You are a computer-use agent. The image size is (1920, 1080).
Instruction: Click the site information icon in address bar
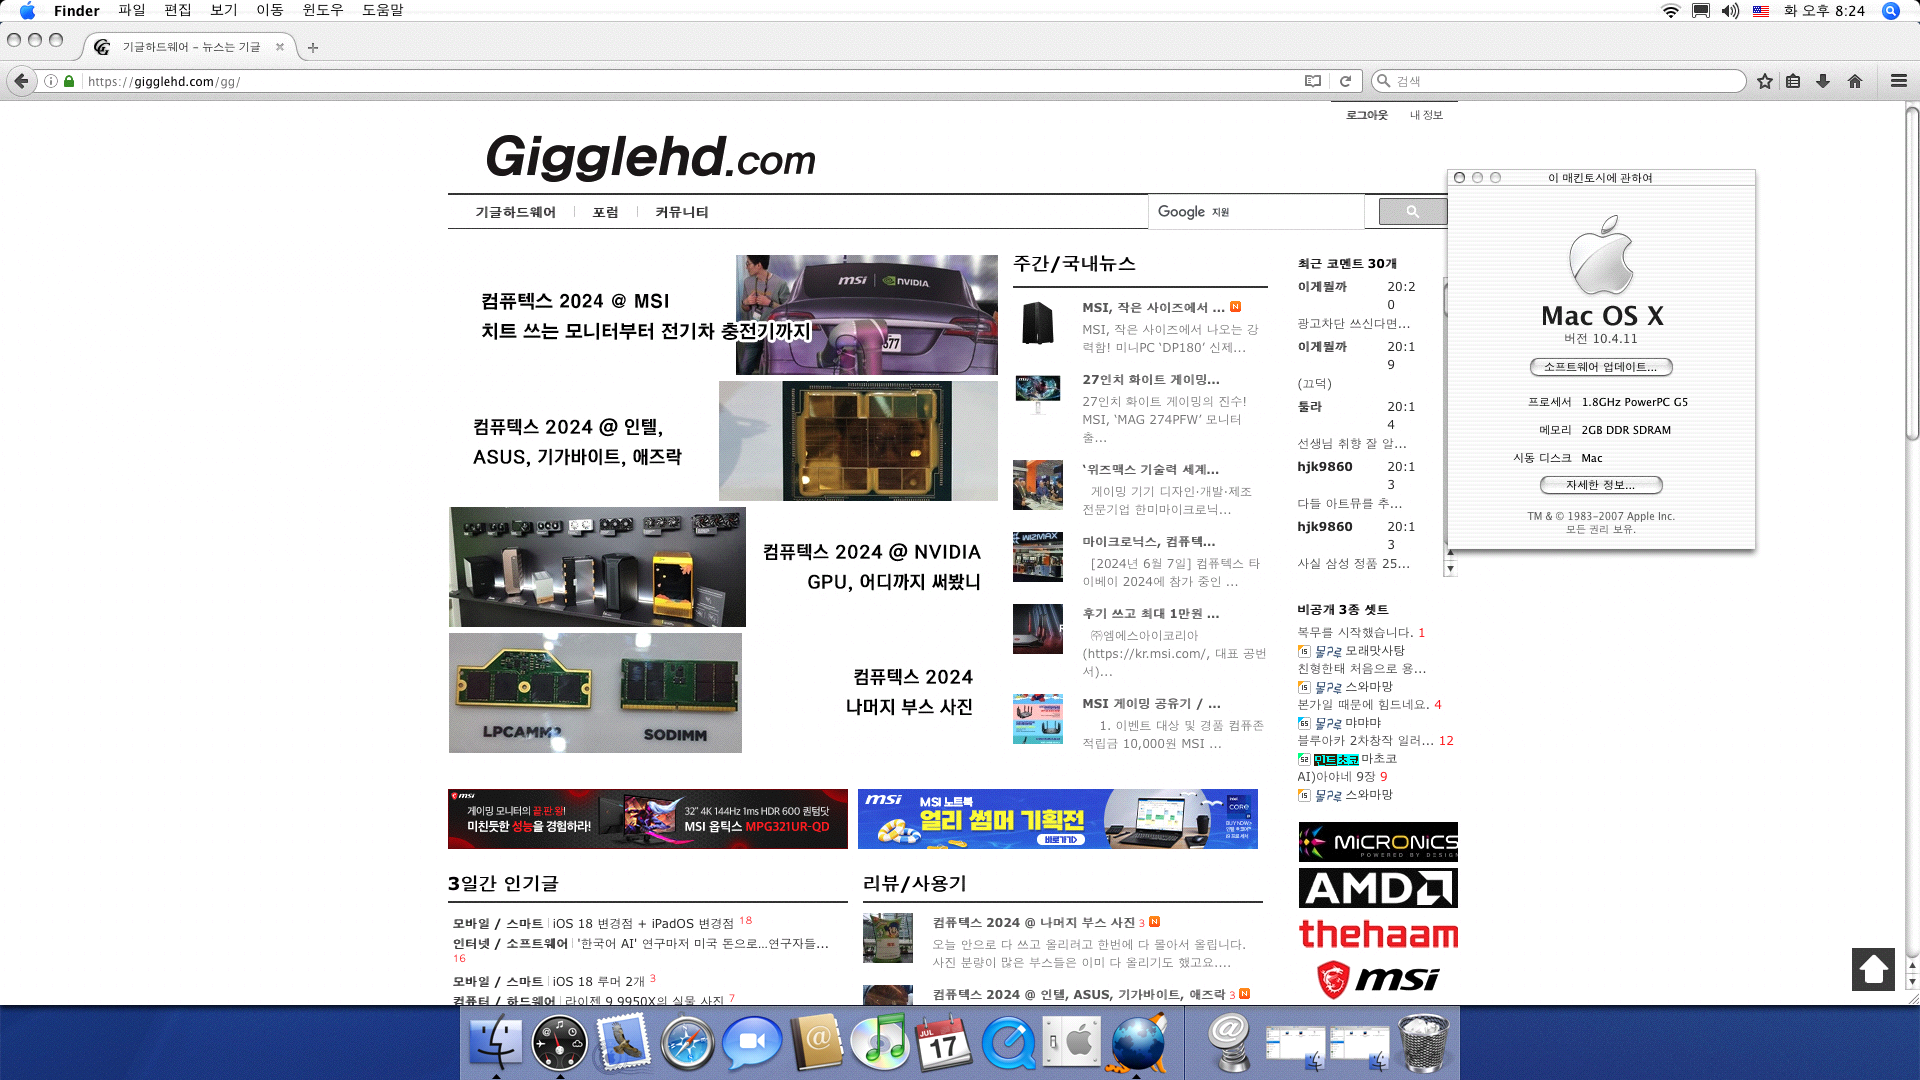tap(50, 81)
